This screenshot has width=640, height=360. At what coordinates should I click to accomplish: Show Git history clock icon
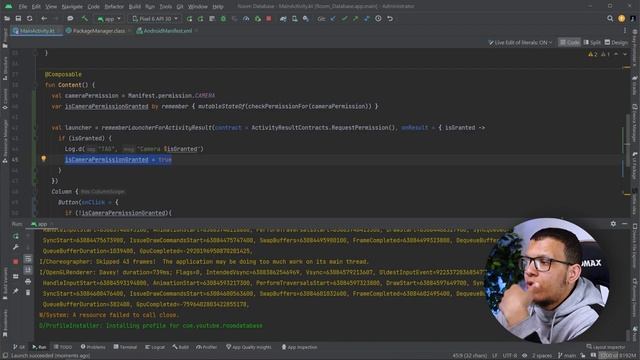(378, 19)
